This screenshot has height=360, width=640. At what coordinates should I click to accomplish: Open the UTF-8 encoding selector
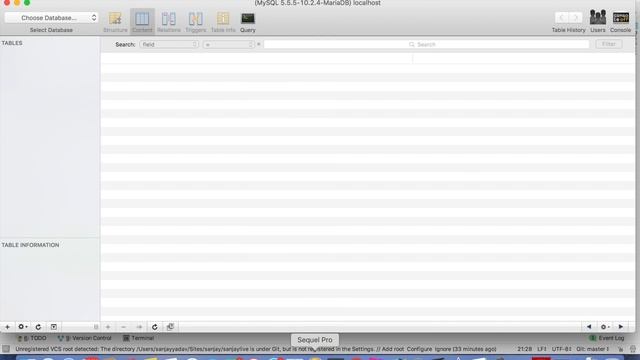562,349
